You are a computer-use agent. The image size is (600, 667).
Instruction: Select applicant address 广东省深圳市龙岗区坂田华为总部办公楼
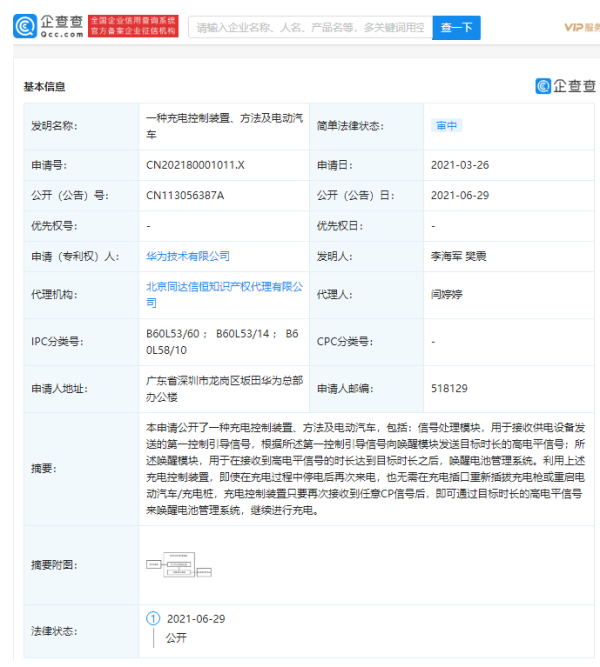[224, 389]
